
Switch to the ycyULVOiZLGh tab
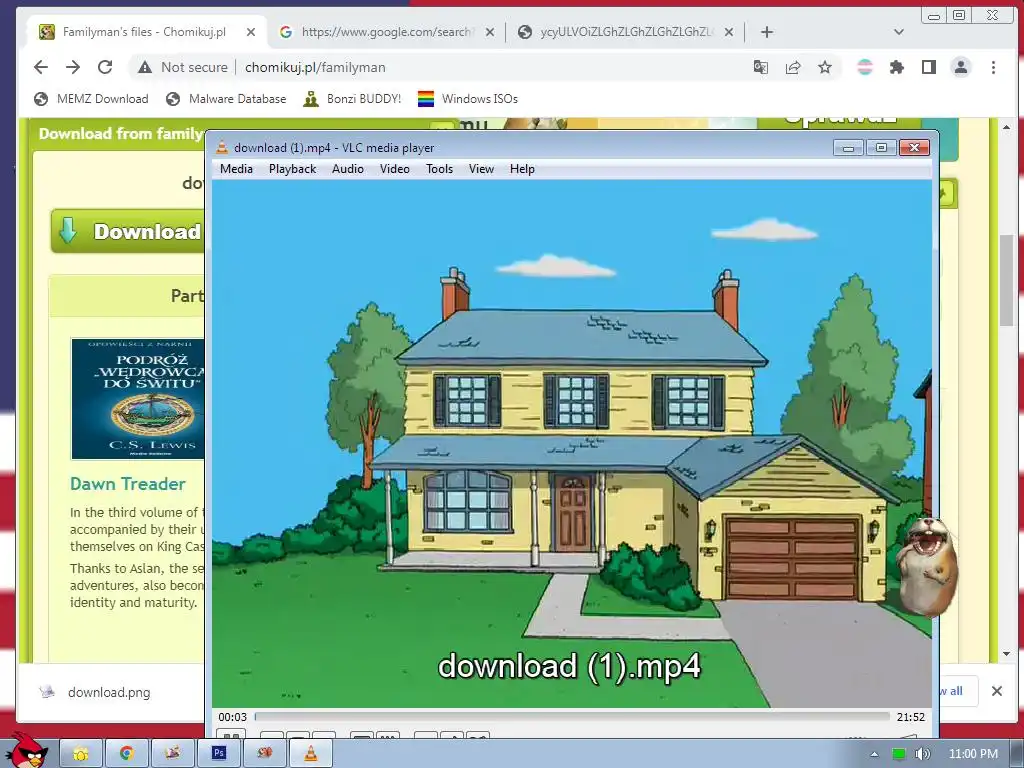(626, 32)
